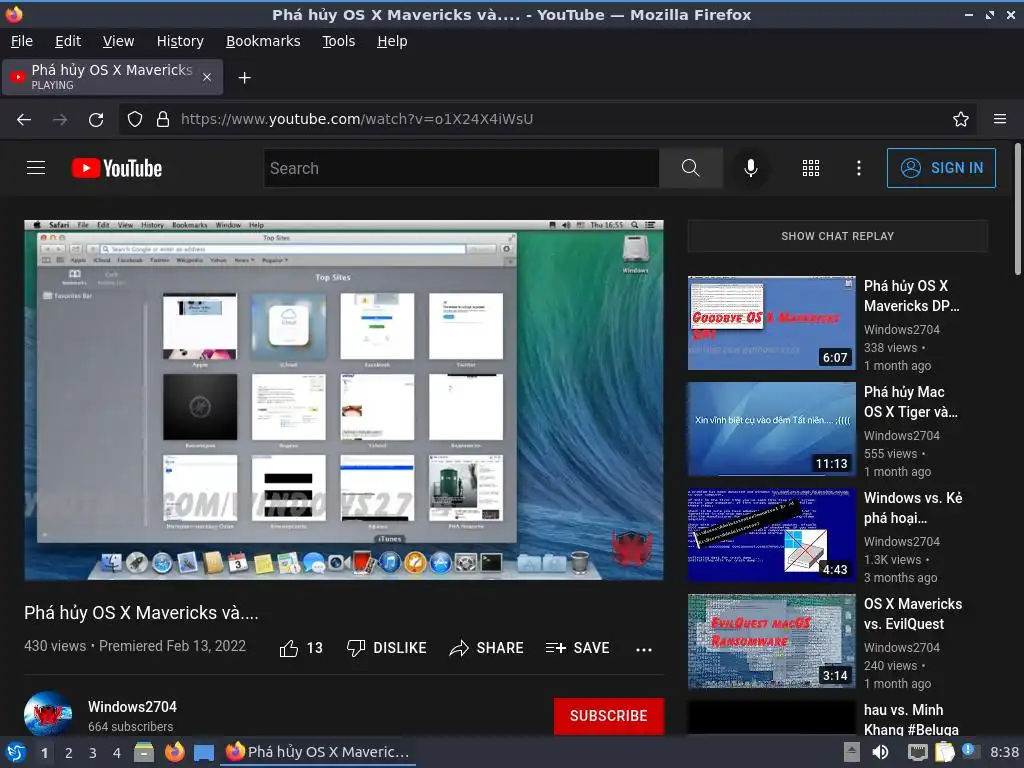View site security via the padlock icon
Viewport: 1024px width, 768px height.
(163, 120)
